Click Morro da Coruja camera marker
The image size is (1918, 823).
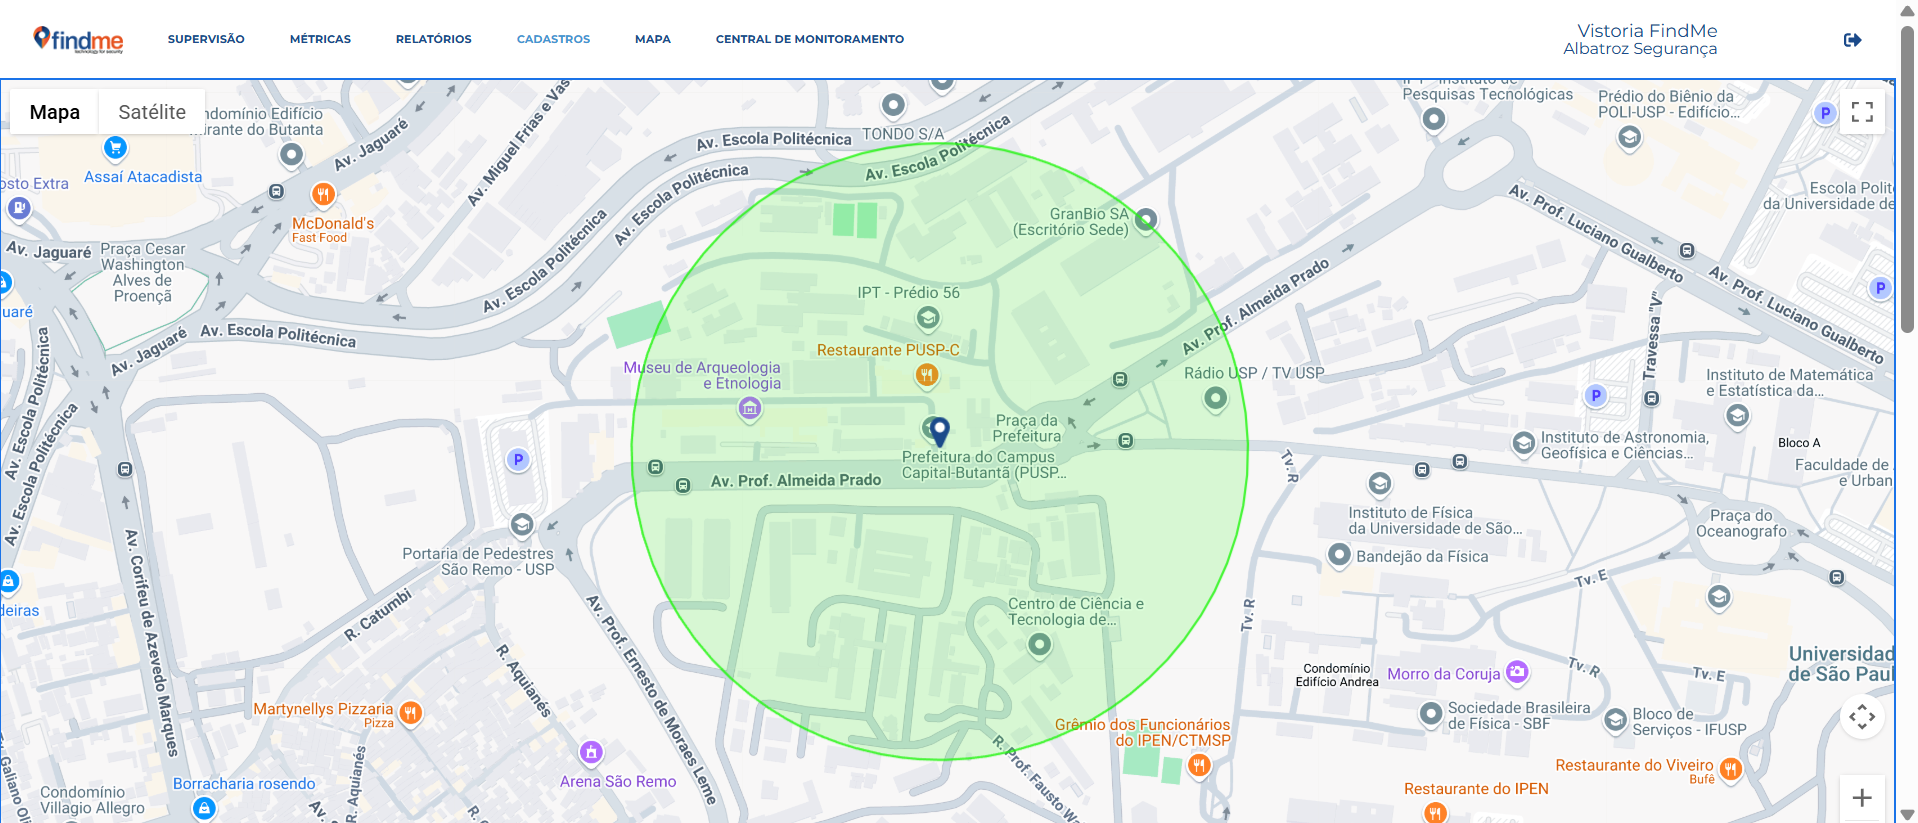(x=1517, y=672)
